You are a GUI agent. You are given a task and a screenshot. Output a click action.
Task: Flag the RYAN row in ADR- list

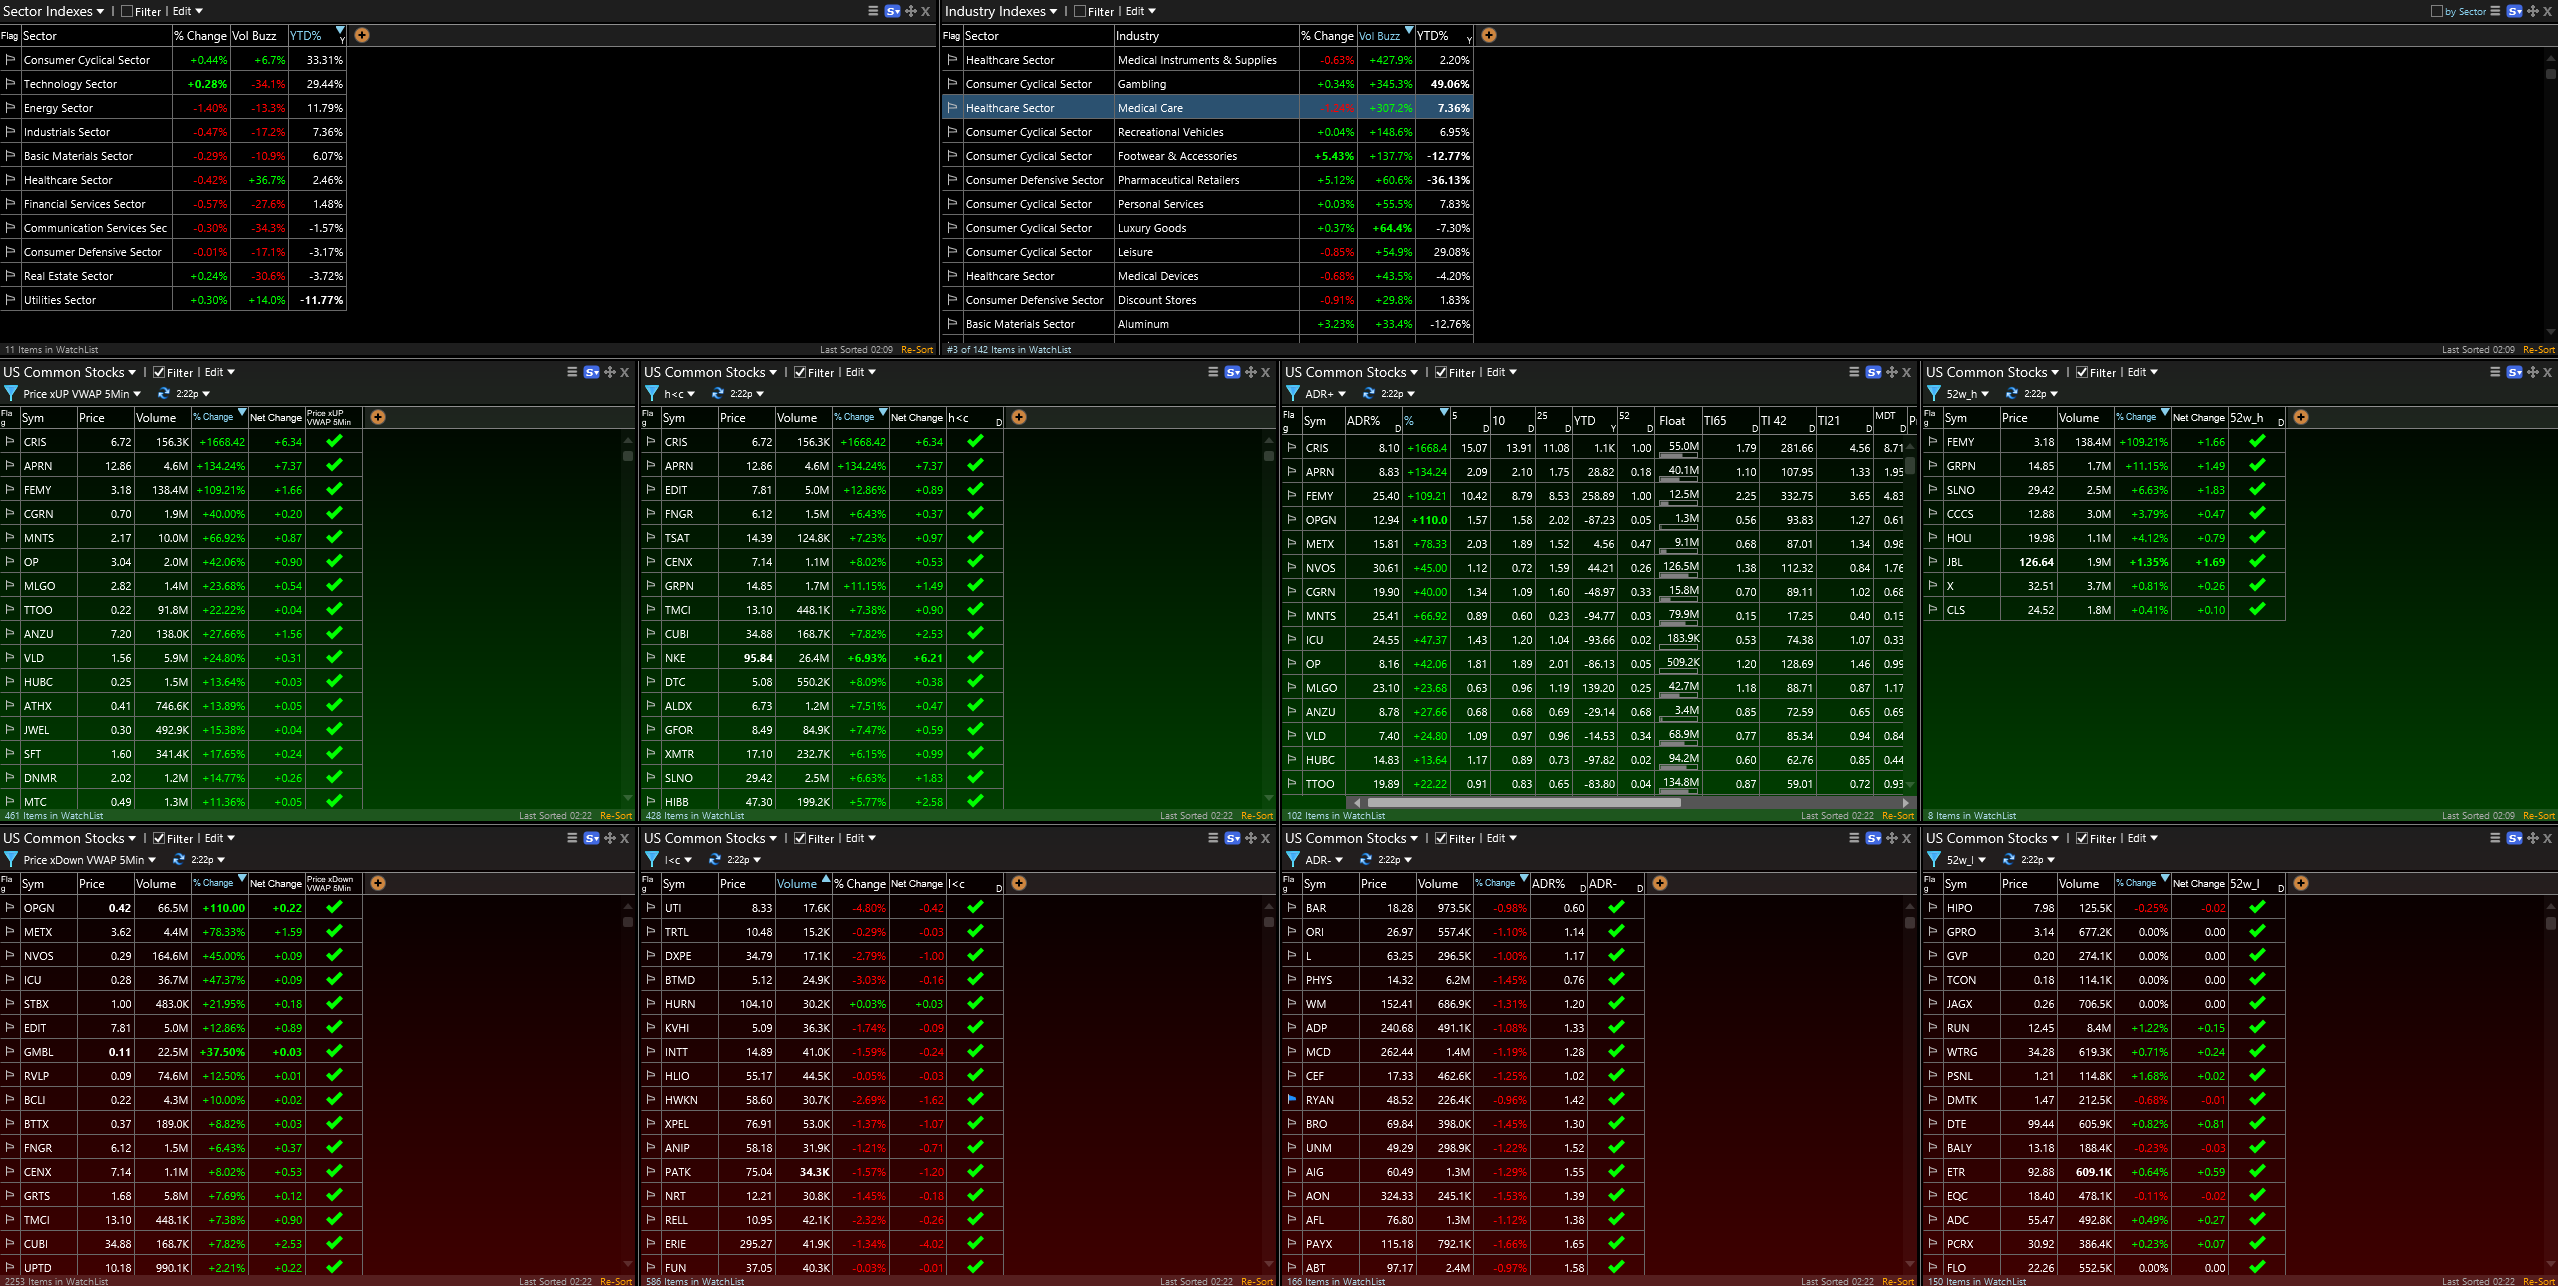(x=1291, y=1099)
